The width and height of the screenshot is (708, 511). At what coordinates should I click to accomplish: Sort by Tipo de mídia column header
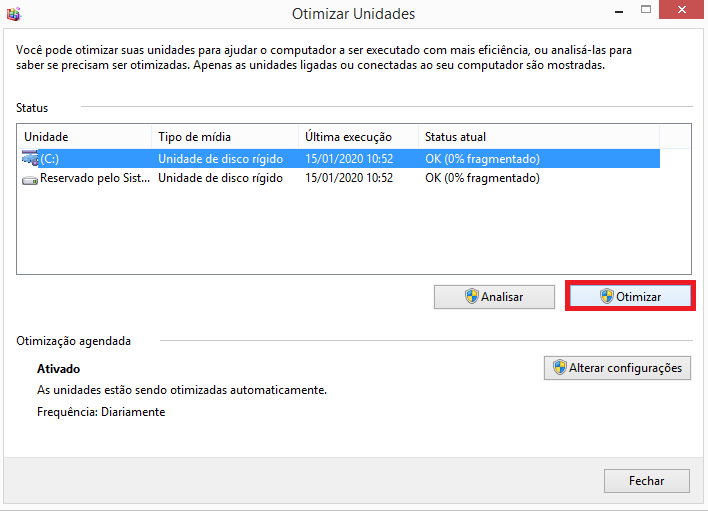coord(225,137)
